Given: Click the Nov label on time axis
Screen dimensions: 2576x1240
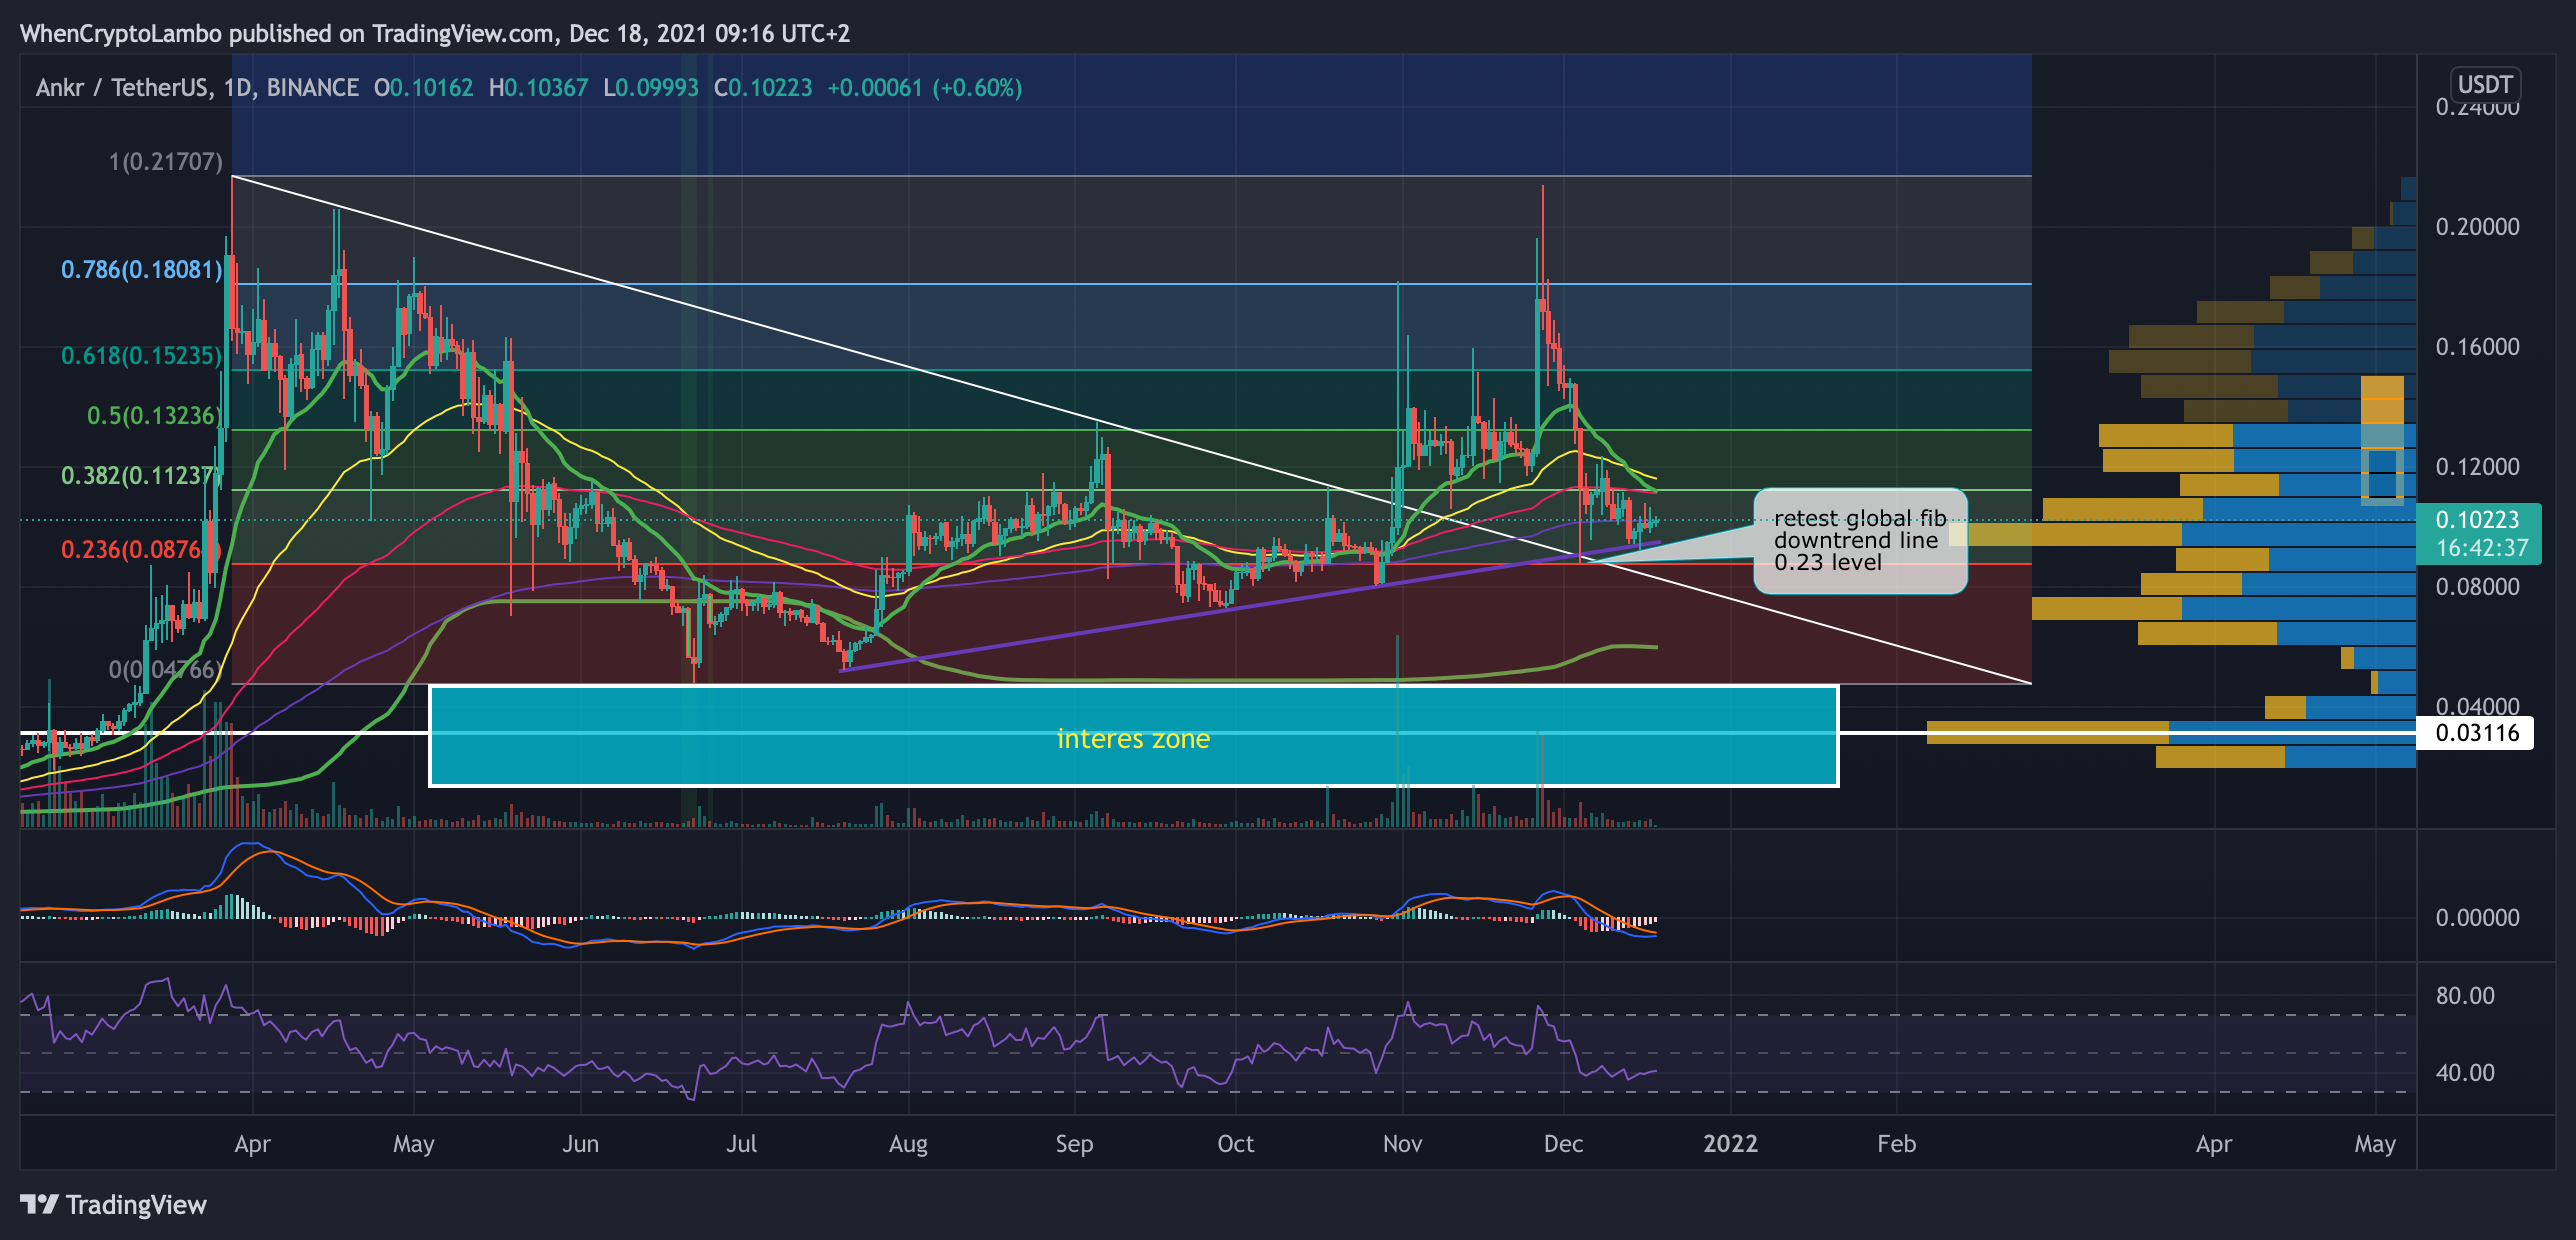Looking at the screenshot, I should 1402,1144.
